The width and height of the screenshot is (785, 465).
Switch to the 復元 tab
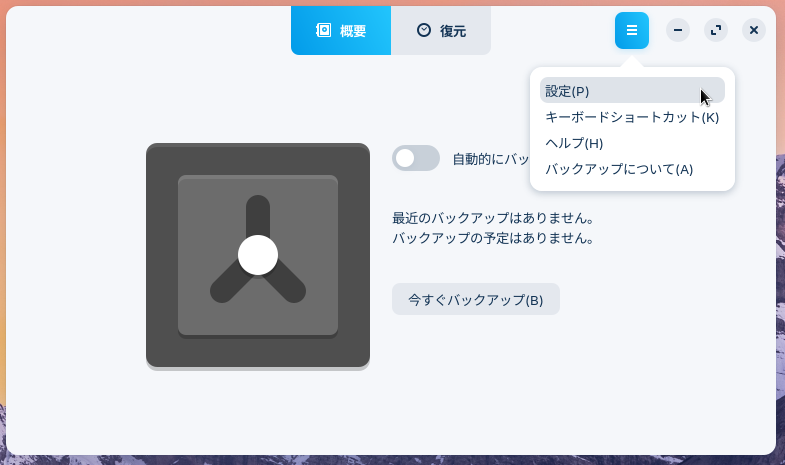click(x=441, y=31)
